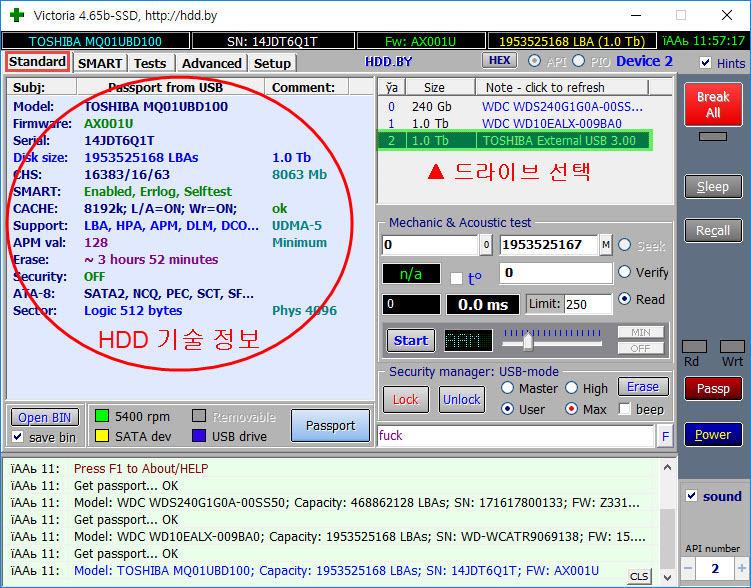
Task: Toggle the temperature t° checkbox
Action: pos(456,278)
